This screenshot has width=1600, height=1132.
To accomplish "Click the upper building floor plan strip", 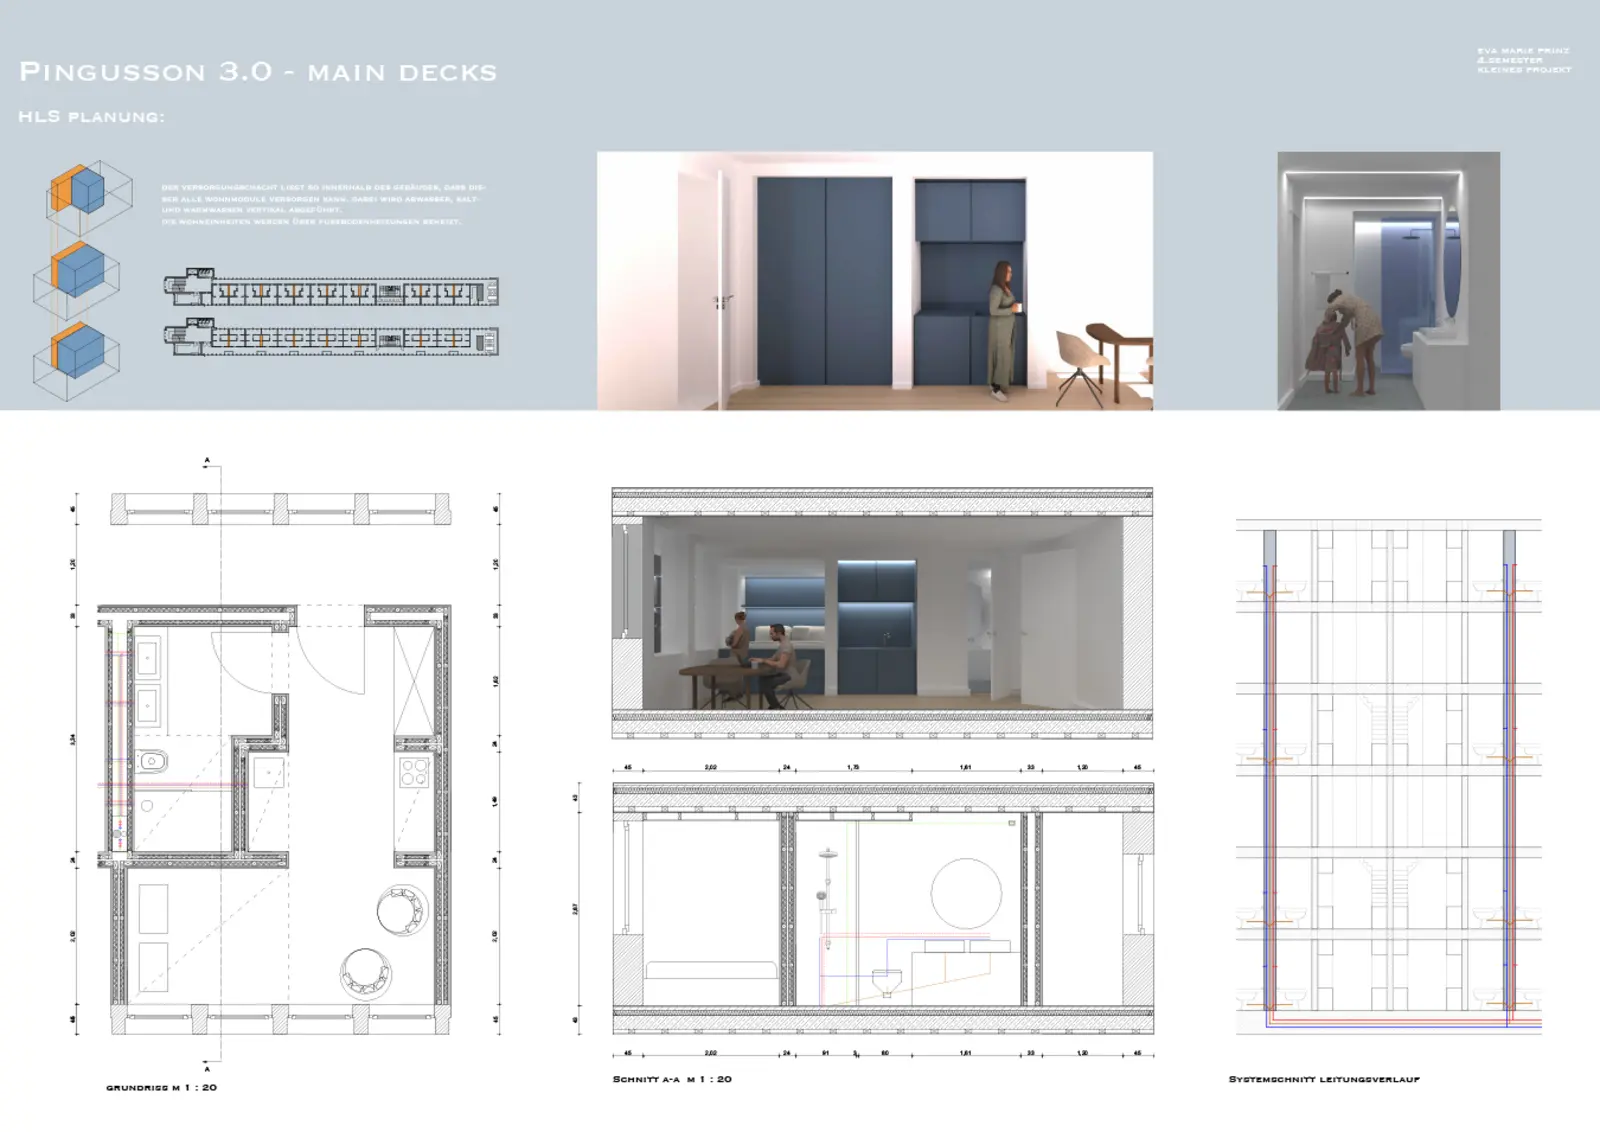I will click(331, 290).
